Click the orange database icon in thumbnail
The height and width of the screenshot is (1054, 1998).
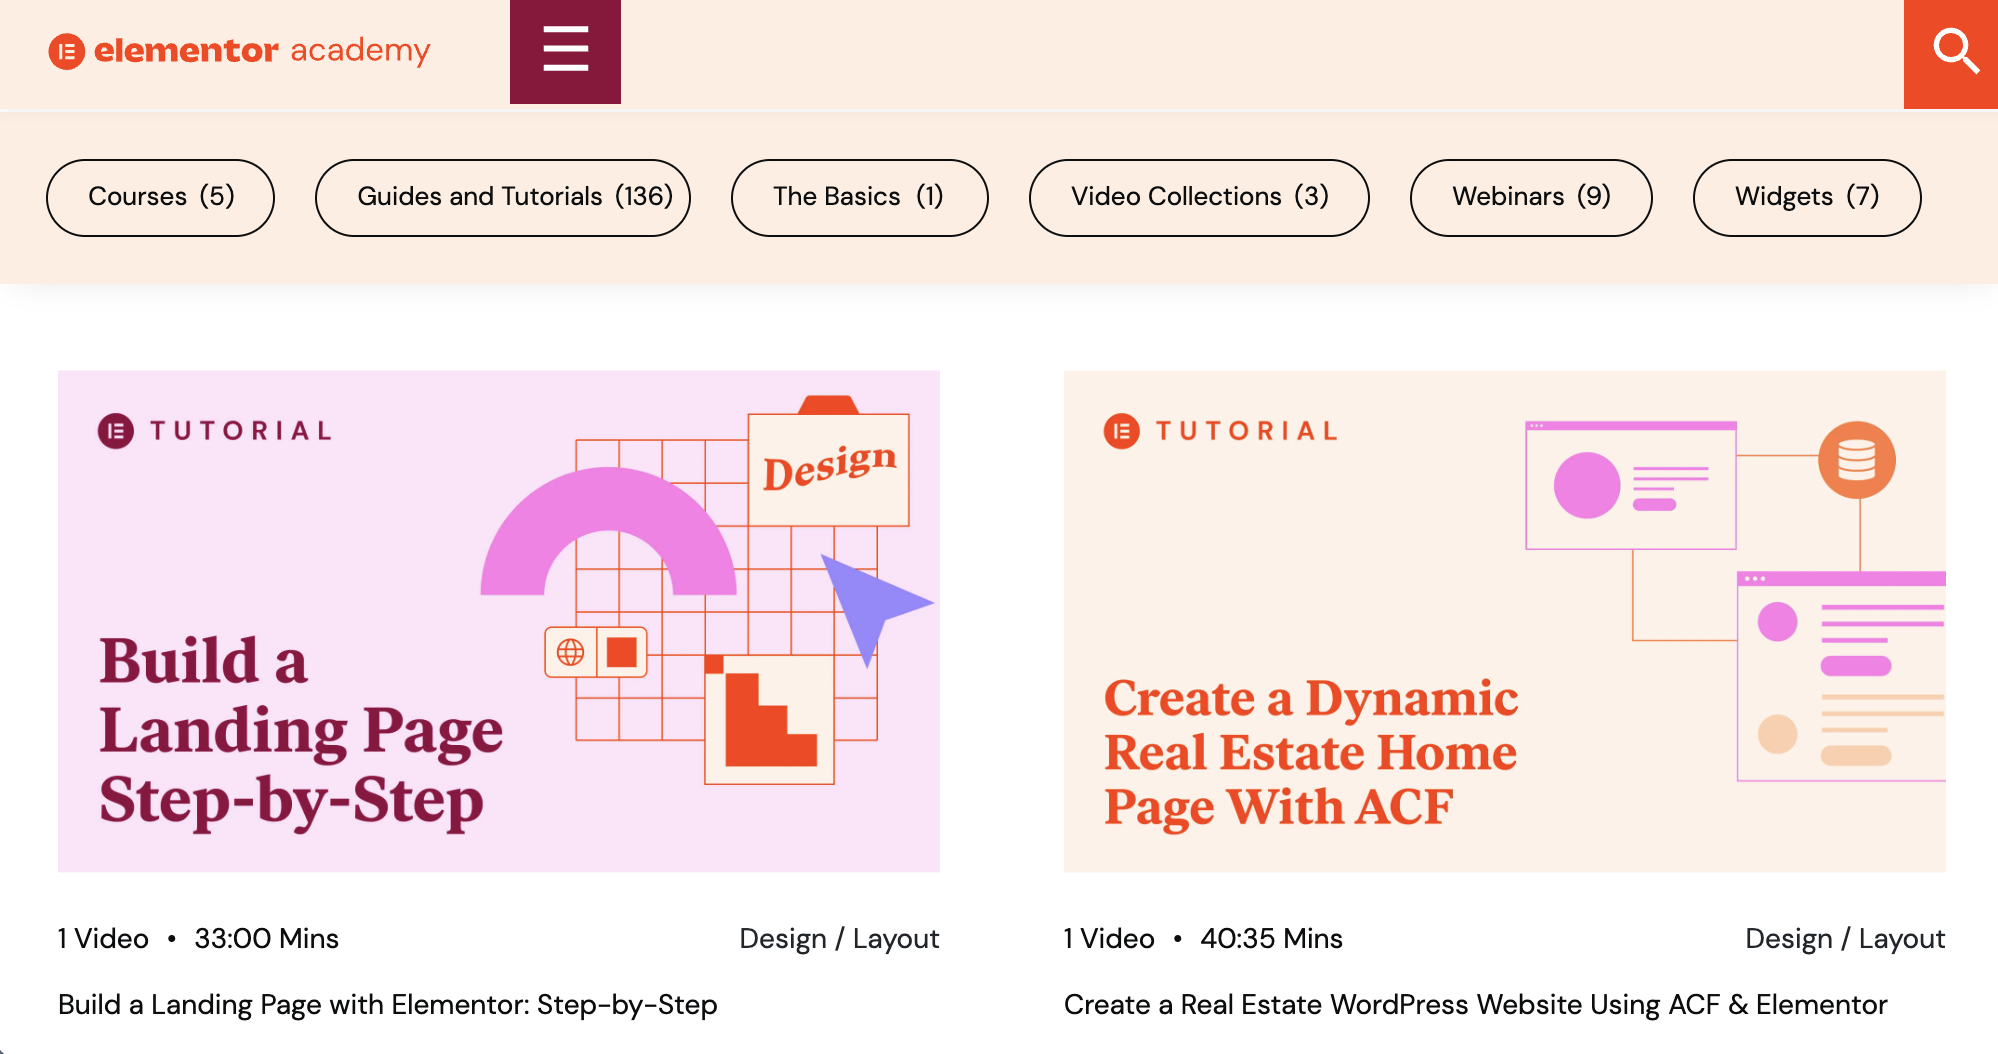pyautogui.click(x=1856, y=460)
